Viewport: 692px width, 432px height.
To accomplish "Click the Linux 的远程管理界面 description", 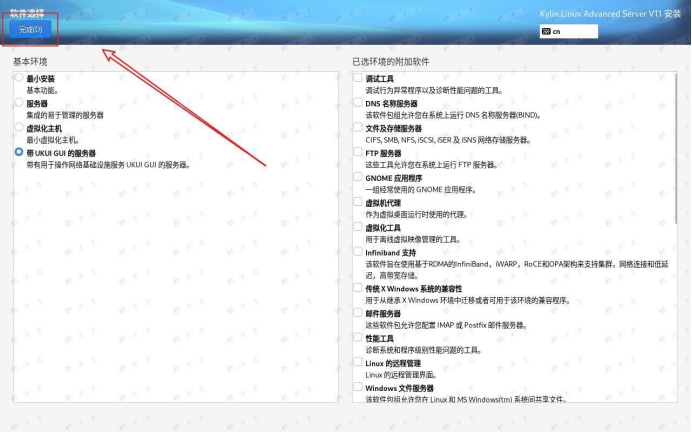I will pos(401,375).
